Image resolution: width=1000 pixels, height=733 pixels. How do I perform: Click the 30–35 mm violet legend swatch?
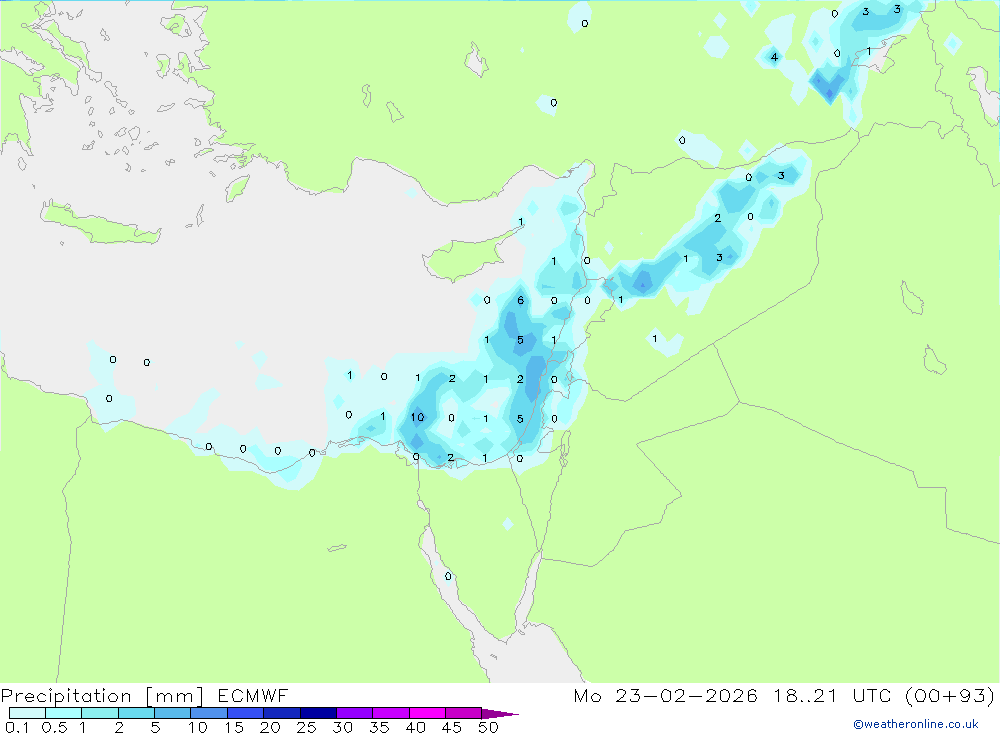(x=355, y=713)
